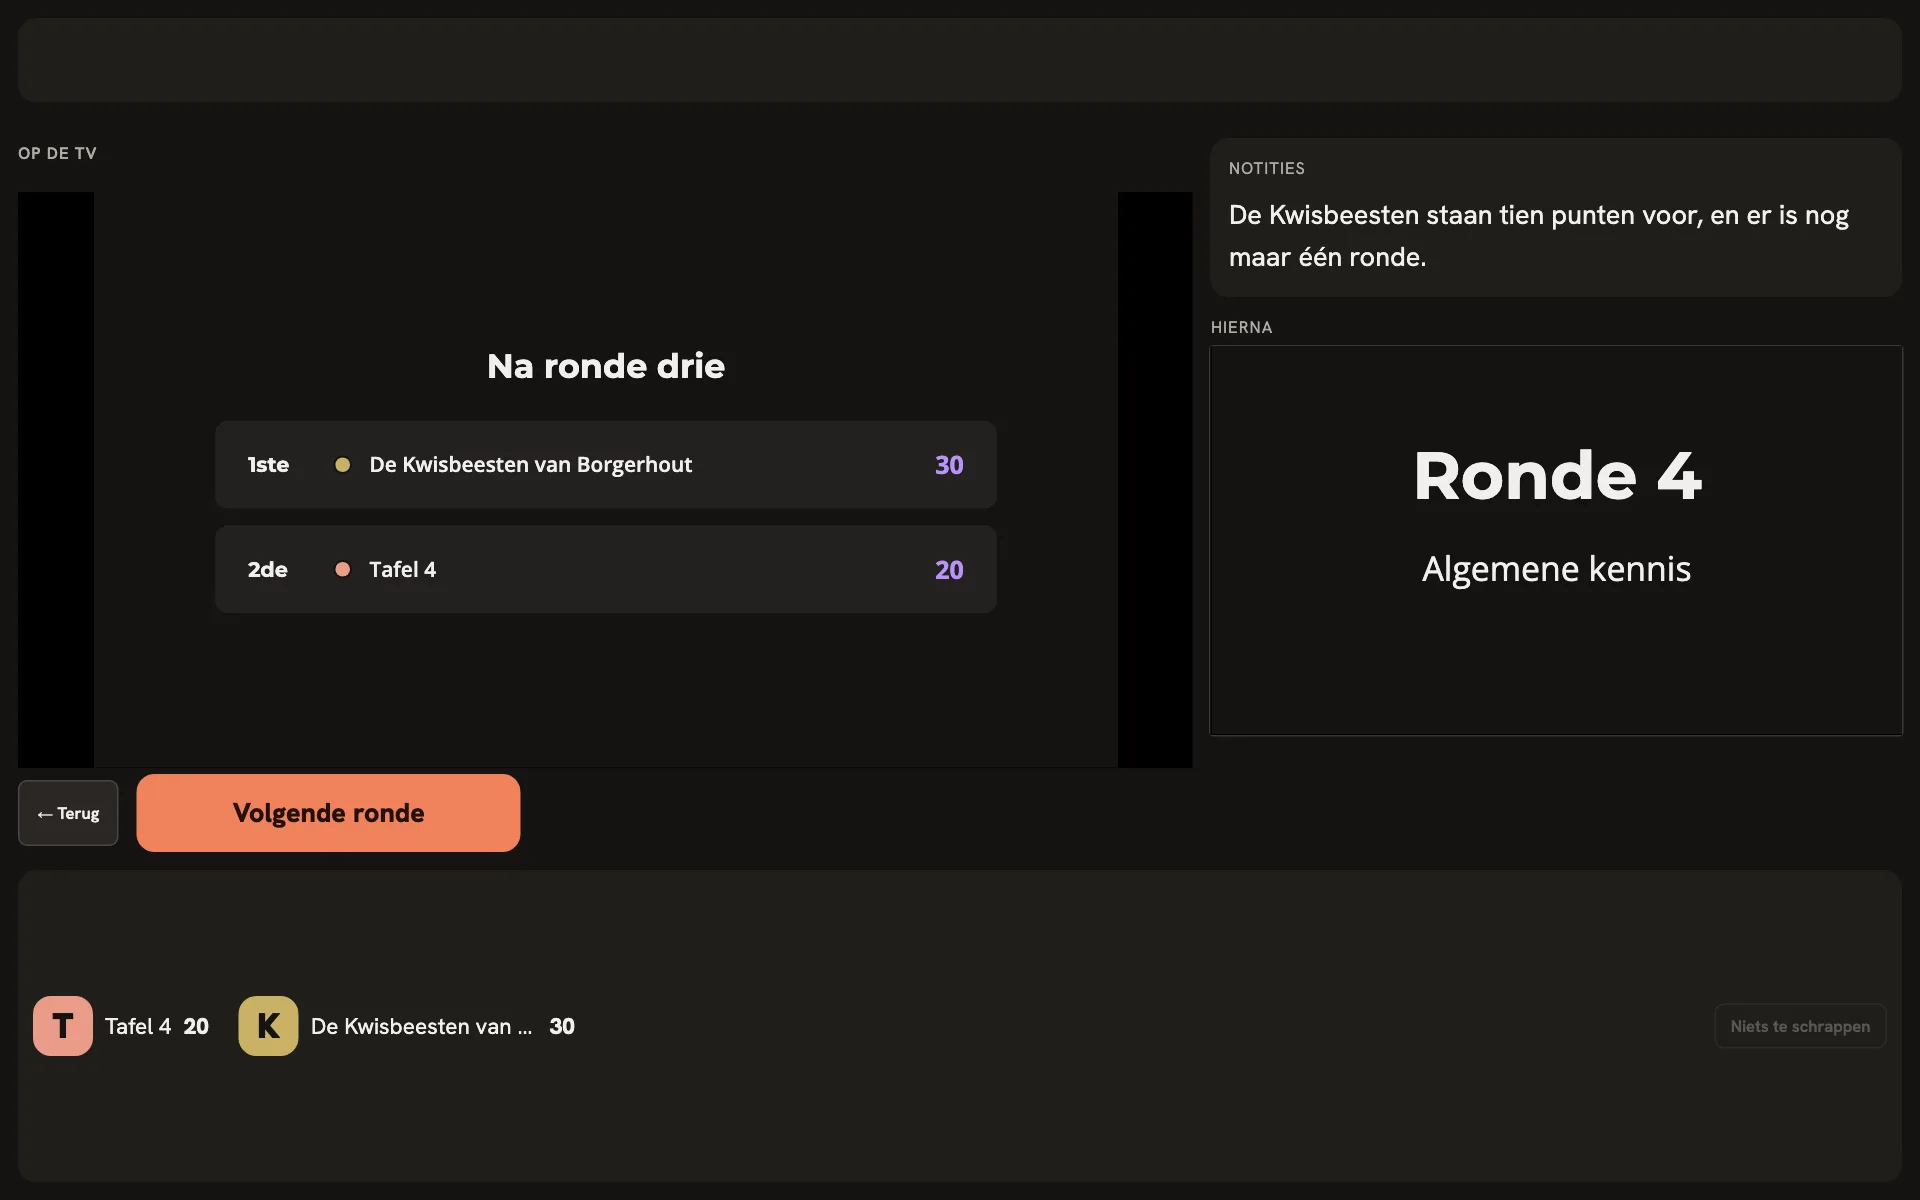Viewport: 1920px width, 1200px height.
Task: Click the 1ste rank label
Action: coord(268,465)
